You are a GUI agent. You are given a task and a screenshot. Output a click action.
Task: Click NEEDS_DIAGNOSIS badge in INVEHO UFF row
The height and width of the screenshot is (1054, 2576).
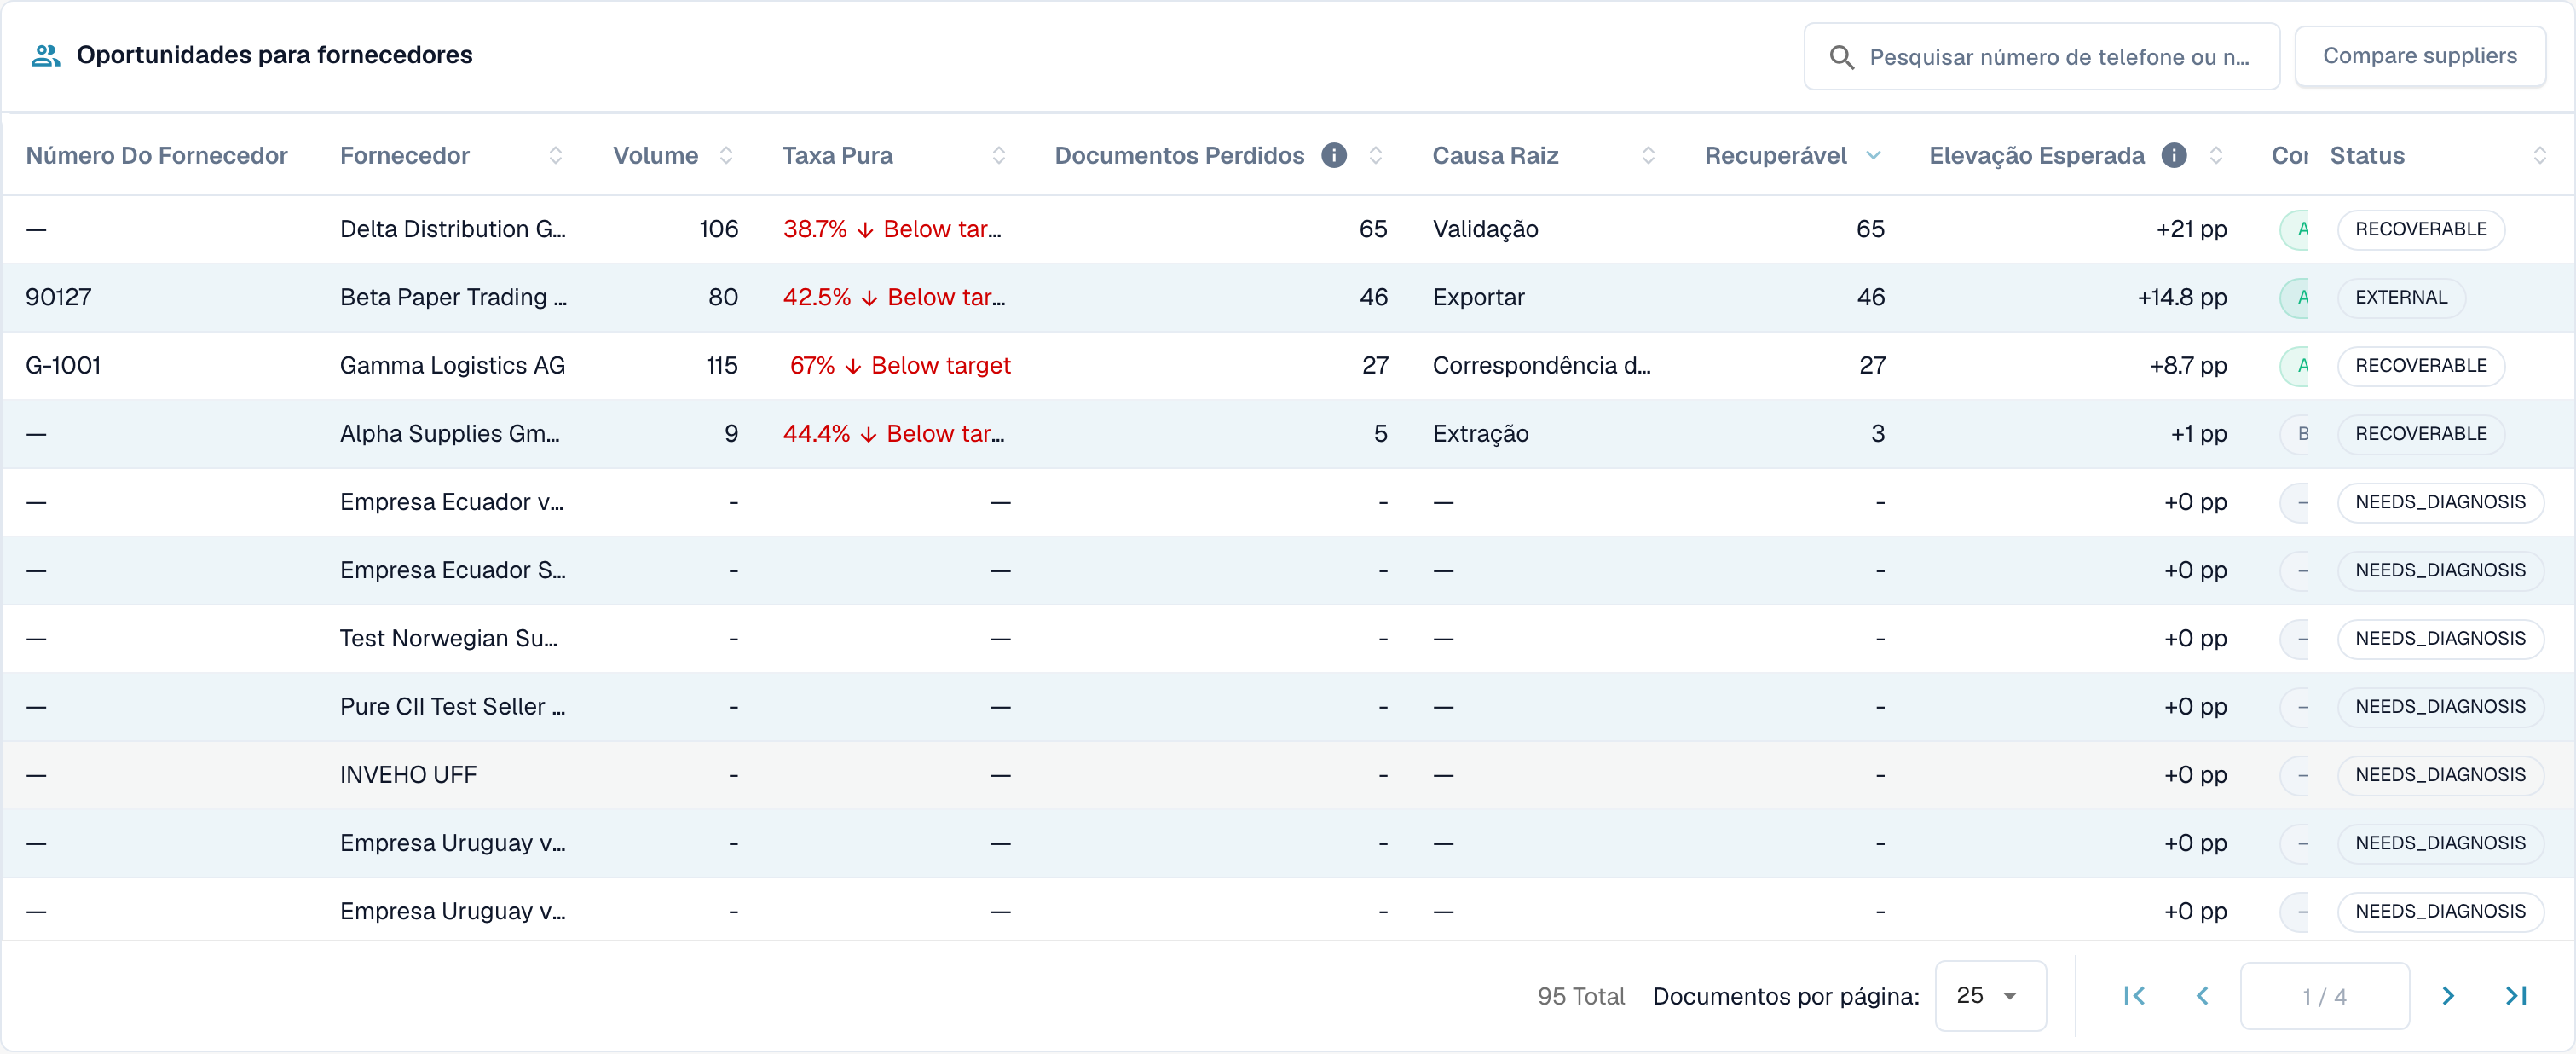tap(2440, 775)
